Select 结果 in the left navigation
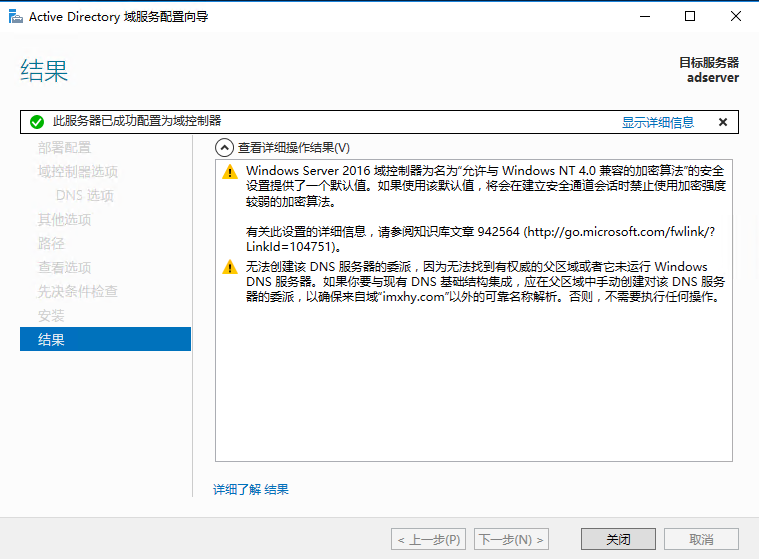The image size is (759, 559). click(x=51, y=340)
